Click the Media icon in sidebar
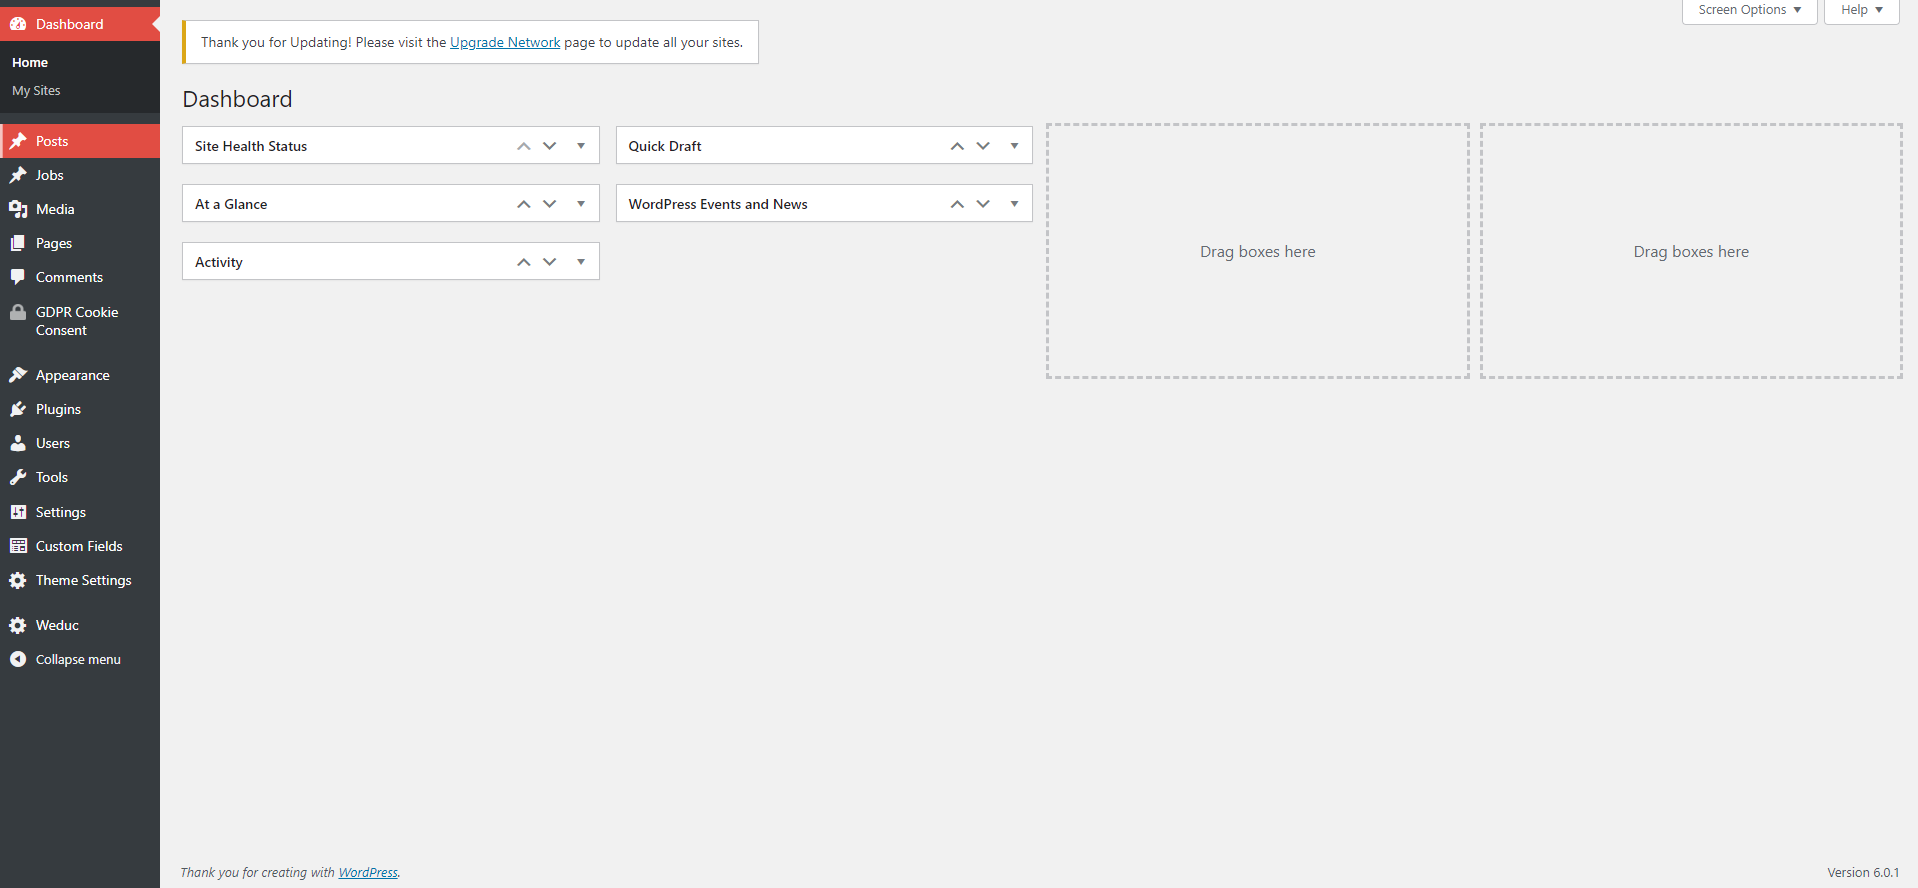The height and width of the screenshot is (888, 1918). click(18, 209)
